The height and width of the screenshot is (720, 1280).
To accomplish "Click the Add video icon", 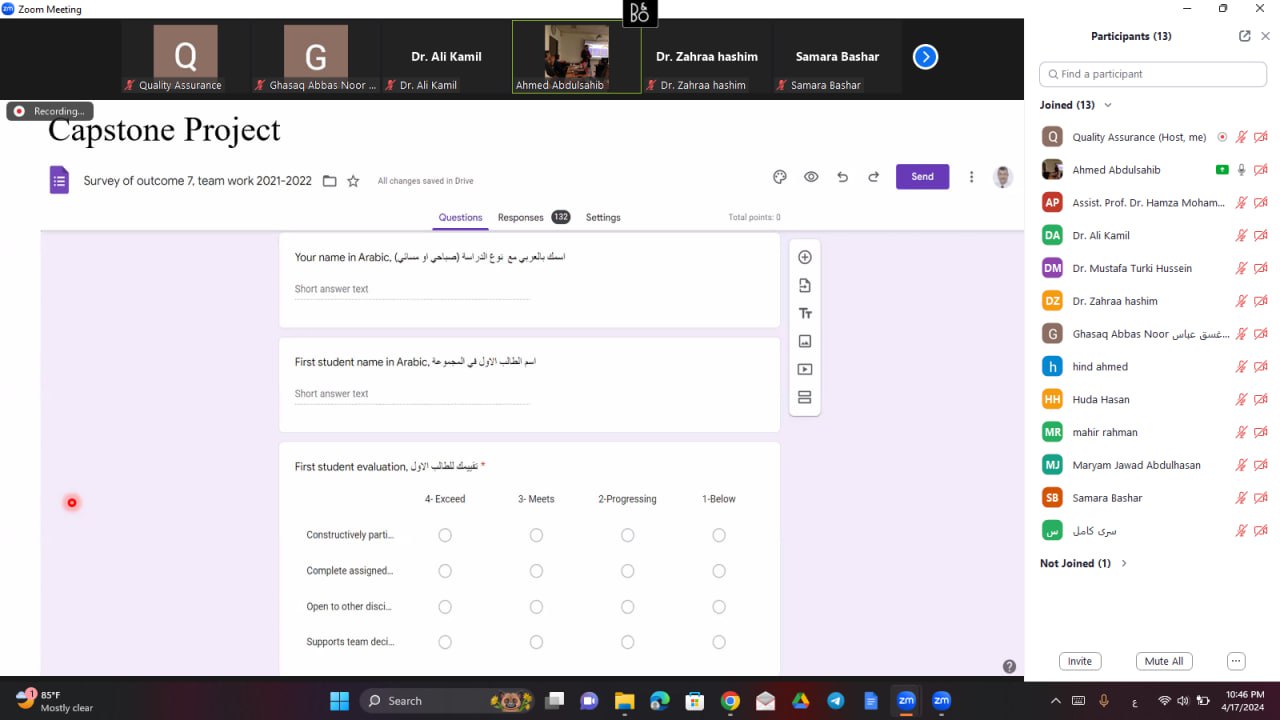I will [x=804, y=369].
